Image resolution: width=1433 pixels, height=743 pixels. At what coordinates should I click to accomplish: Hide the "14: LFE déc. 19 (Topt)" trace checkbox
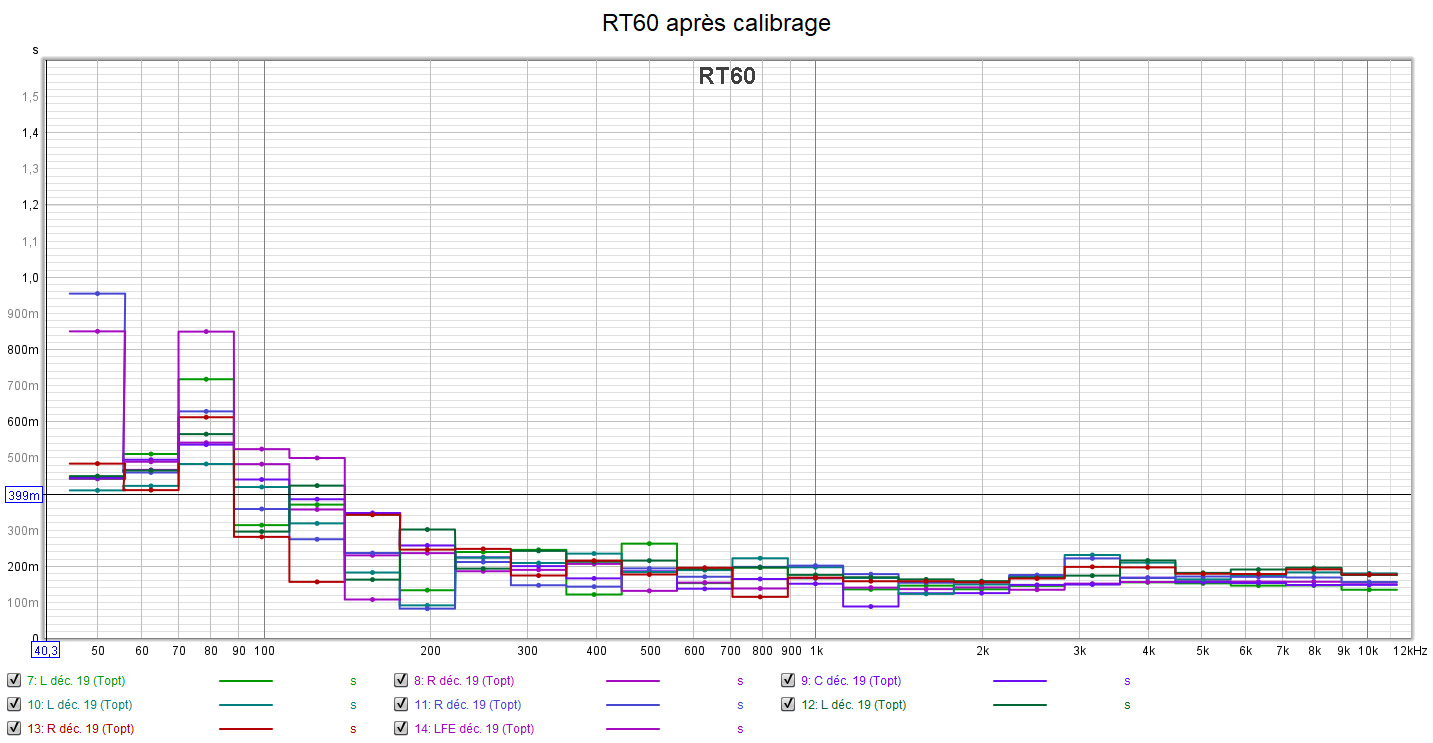point(402,728)
